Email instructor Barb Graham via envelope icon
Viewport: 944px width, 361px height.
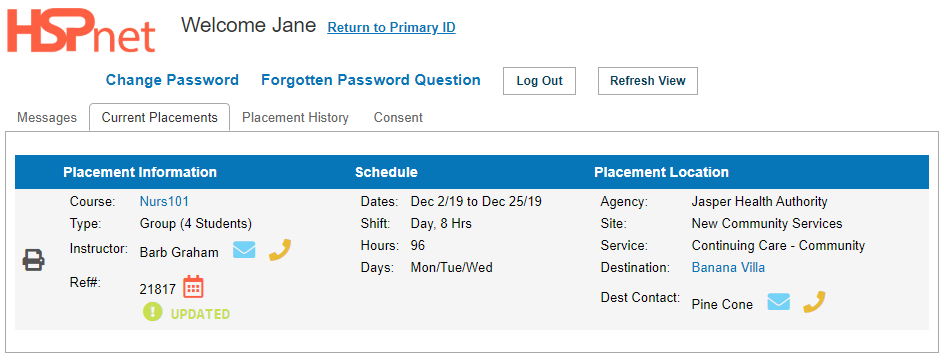[244, 250]
